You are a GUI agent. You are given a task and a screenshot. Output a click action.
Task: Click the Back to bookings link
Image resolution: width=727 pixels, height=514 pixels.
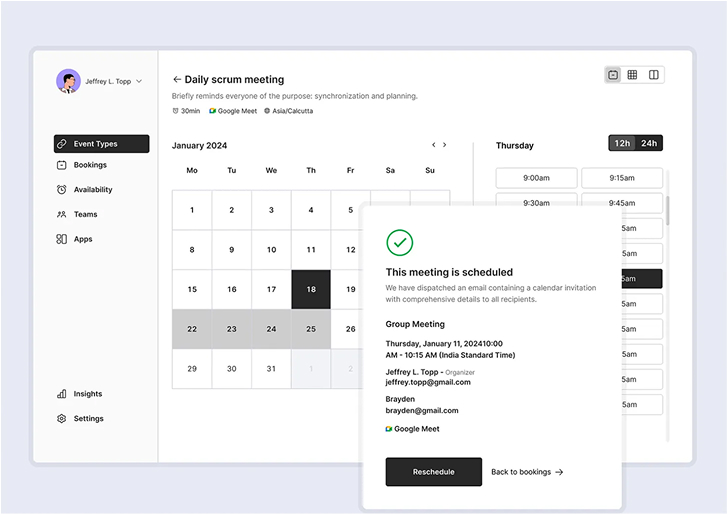(527, 472)
